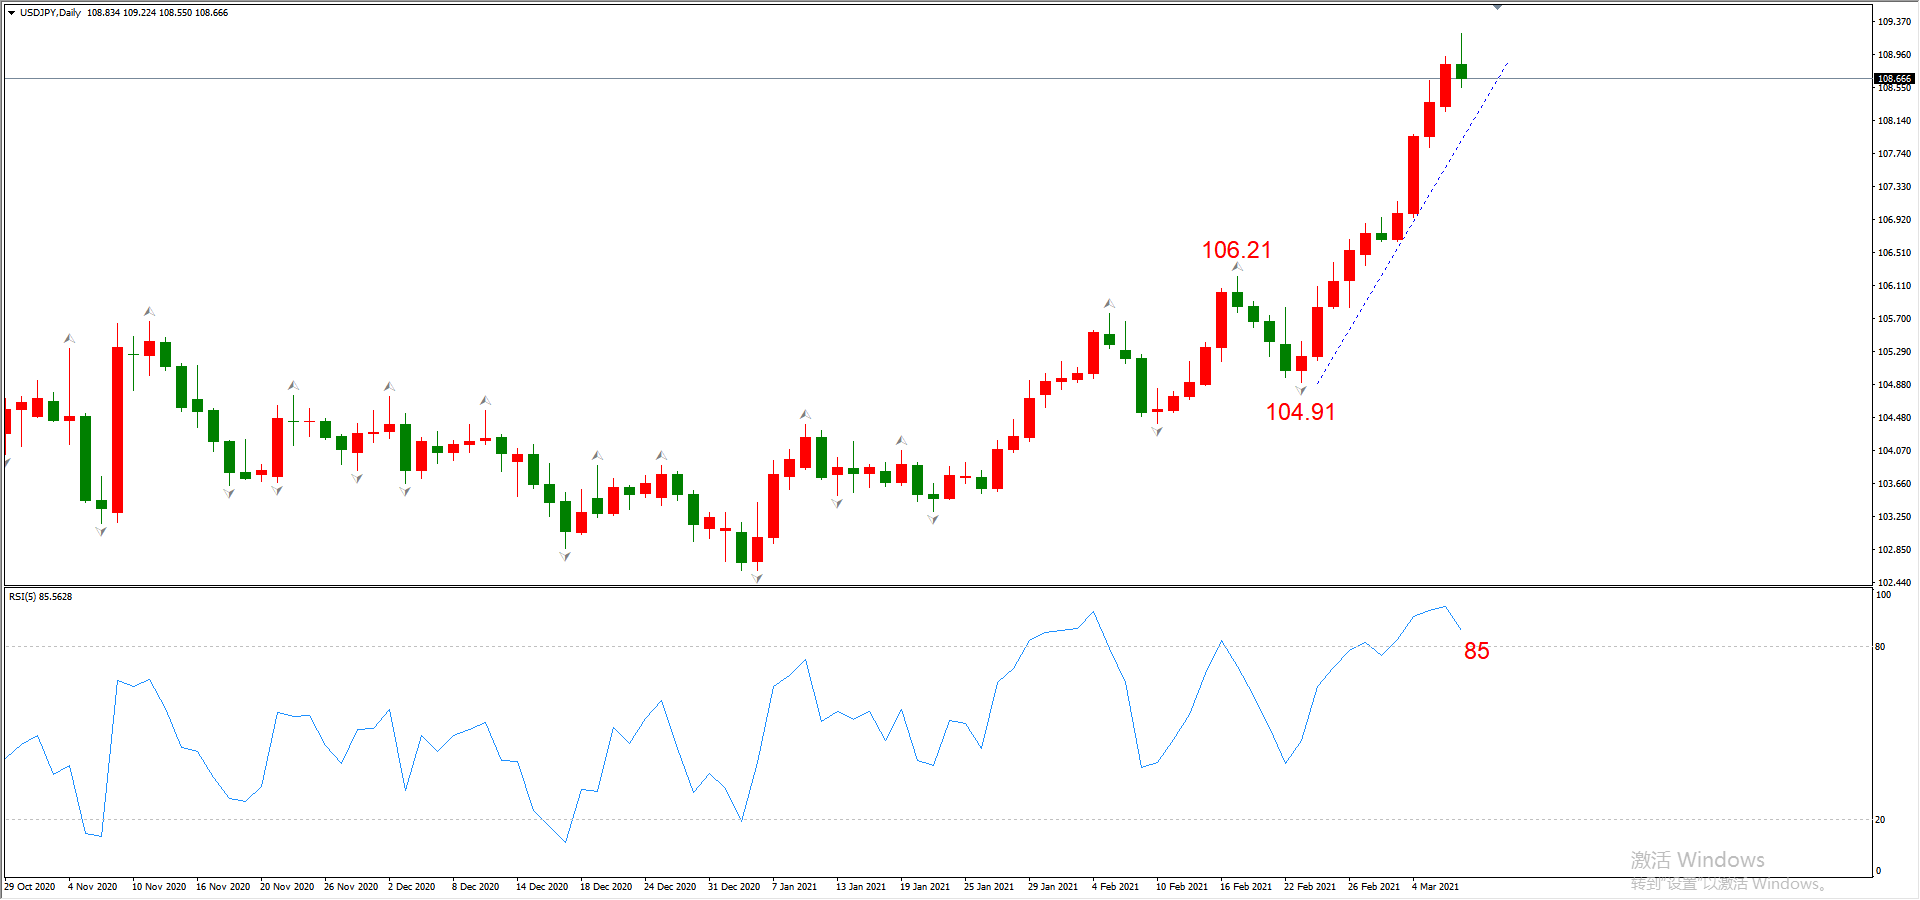
Task: Click the 10 Nov 2020 date label
Action: pos(159,887)
